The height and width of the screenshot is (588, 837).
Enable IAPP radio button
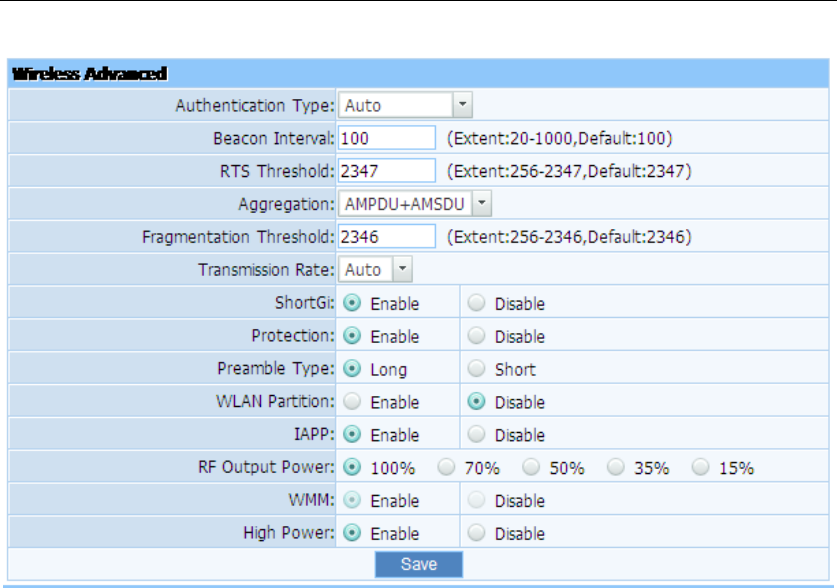point(352,434)
